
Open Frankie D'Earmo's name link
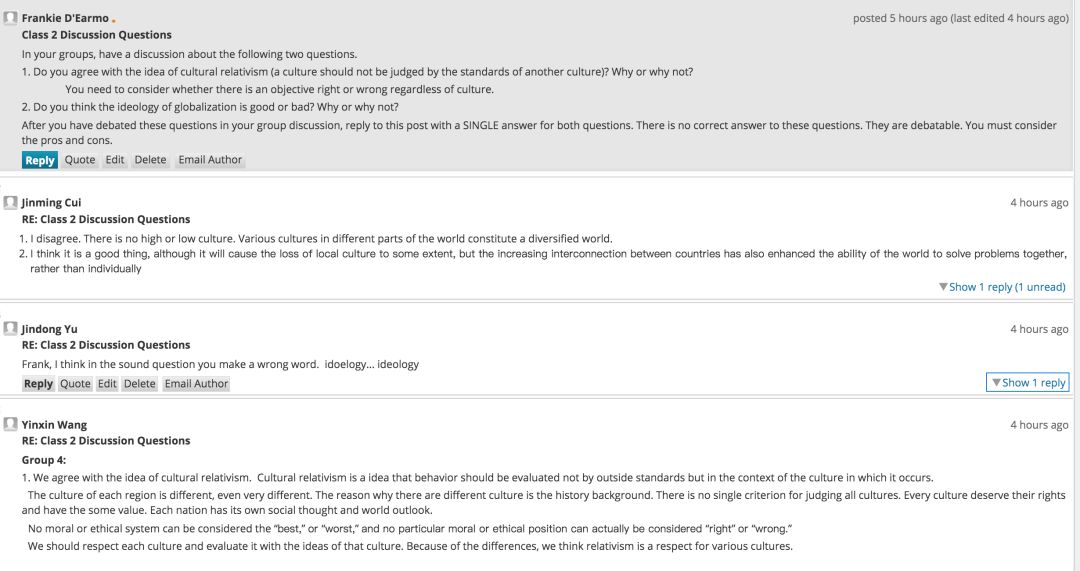65,19
